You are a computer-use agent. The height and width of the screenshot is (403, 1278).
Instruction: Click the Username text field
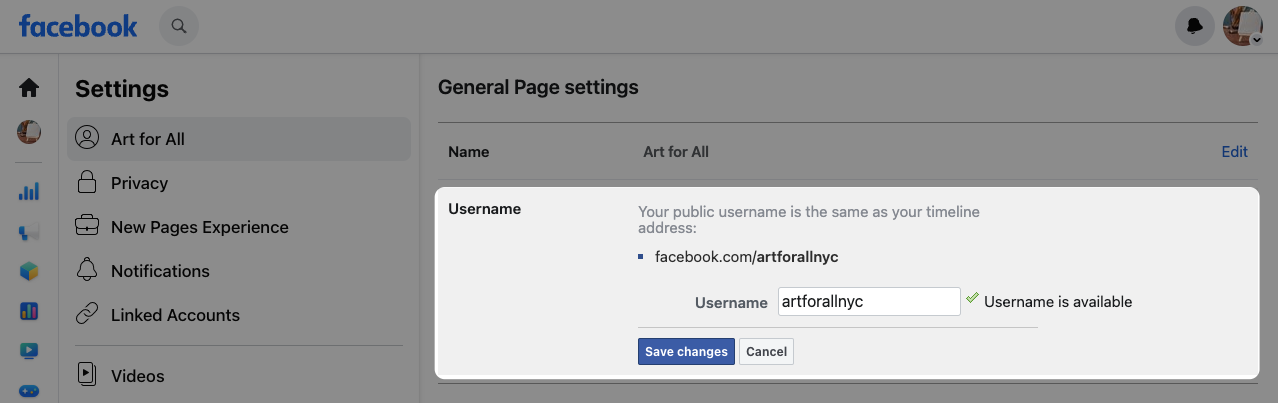[x=869, y=302]
